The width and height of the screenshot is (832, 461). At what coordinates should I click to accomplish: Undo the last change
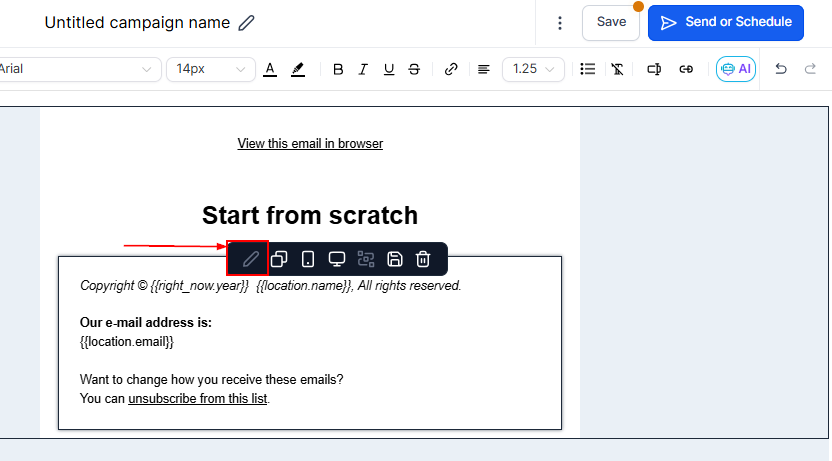[x=781, y=69]
